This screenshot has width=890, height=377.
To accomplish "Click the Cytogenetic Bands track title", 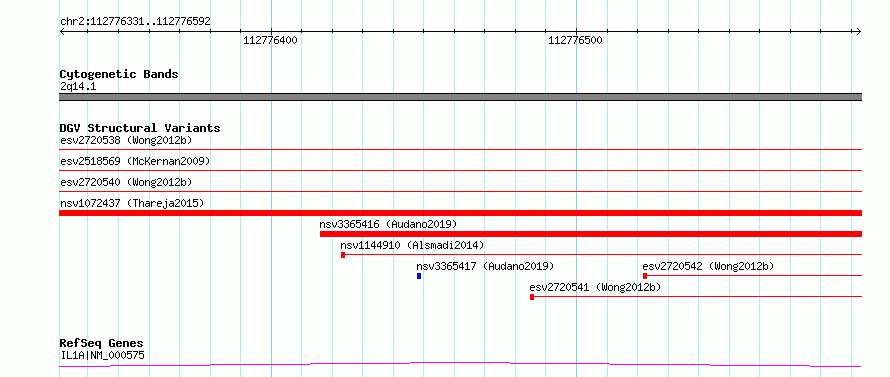I will pos(119,74).
